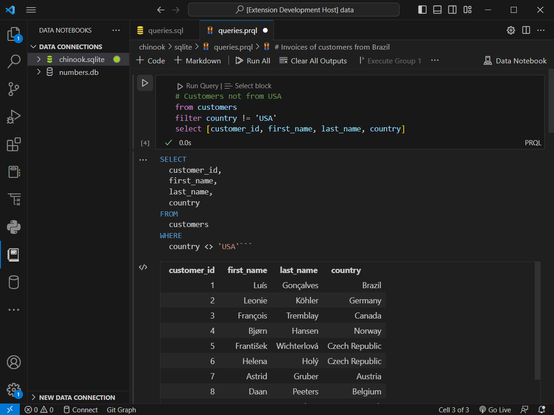Open the Python icon in activity bar
Image resolution: width=554 pixels, height=415 pixels.
tap(14, 227)
